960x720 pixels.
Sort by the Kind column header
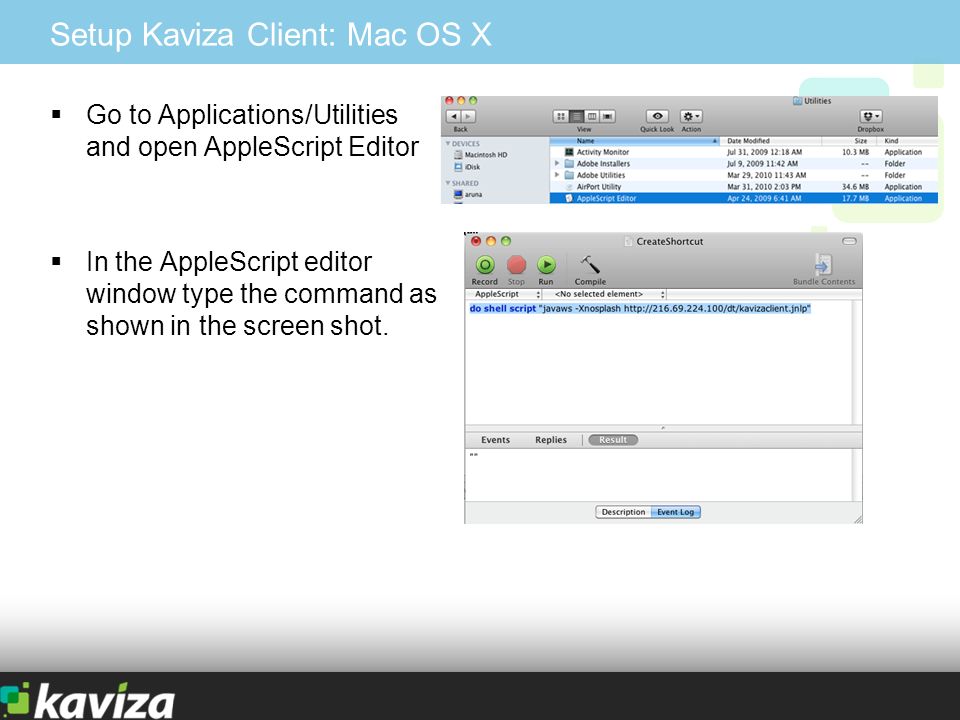click(x=907, y=141)
